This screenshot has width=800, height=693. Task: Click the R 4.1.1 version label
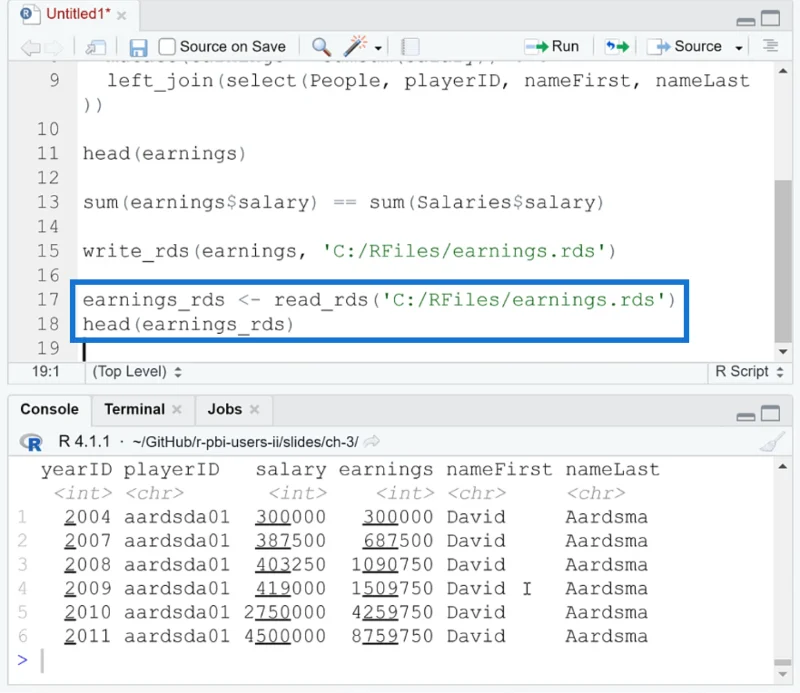click(84, 441)
